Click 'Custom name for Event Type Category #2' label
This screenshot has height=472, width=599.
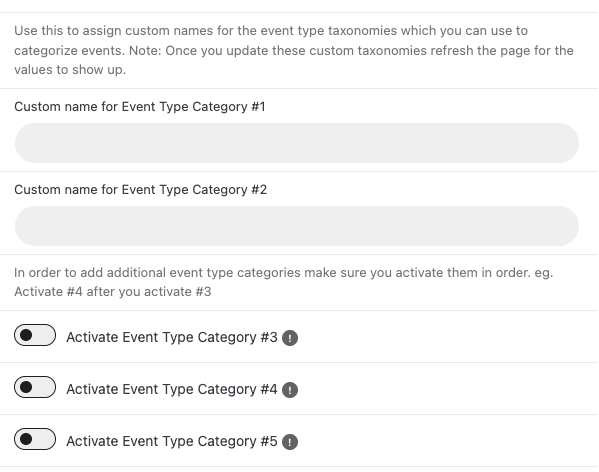[x=141, y=190]
